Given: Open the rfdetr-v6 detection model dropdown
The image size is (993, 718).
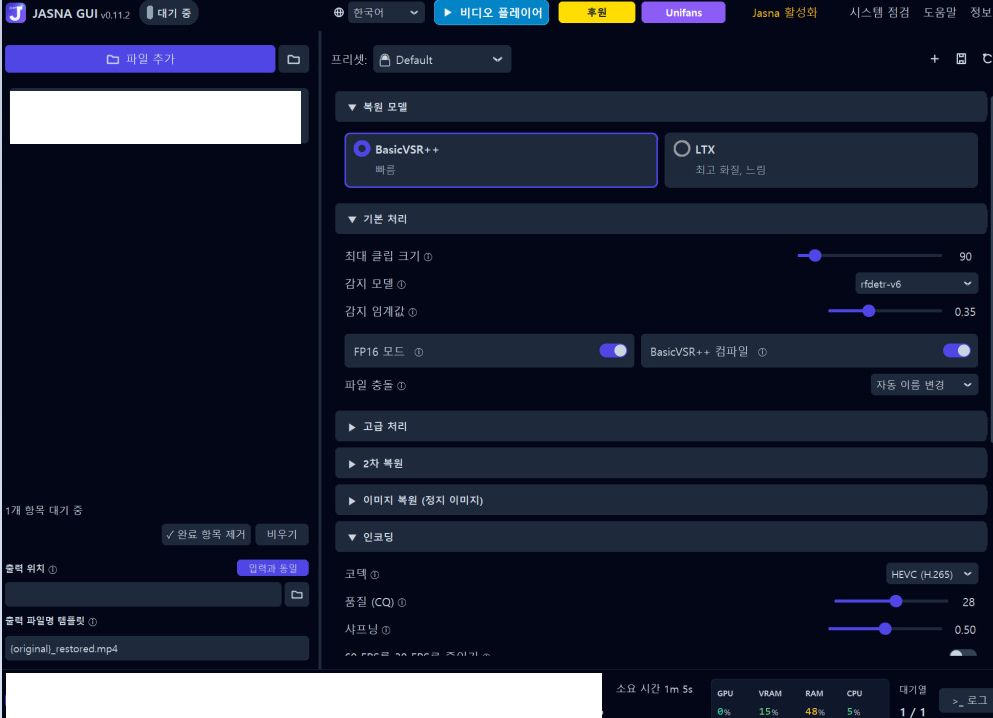Looking at the screenshot, I should click(x=916, y=284).
